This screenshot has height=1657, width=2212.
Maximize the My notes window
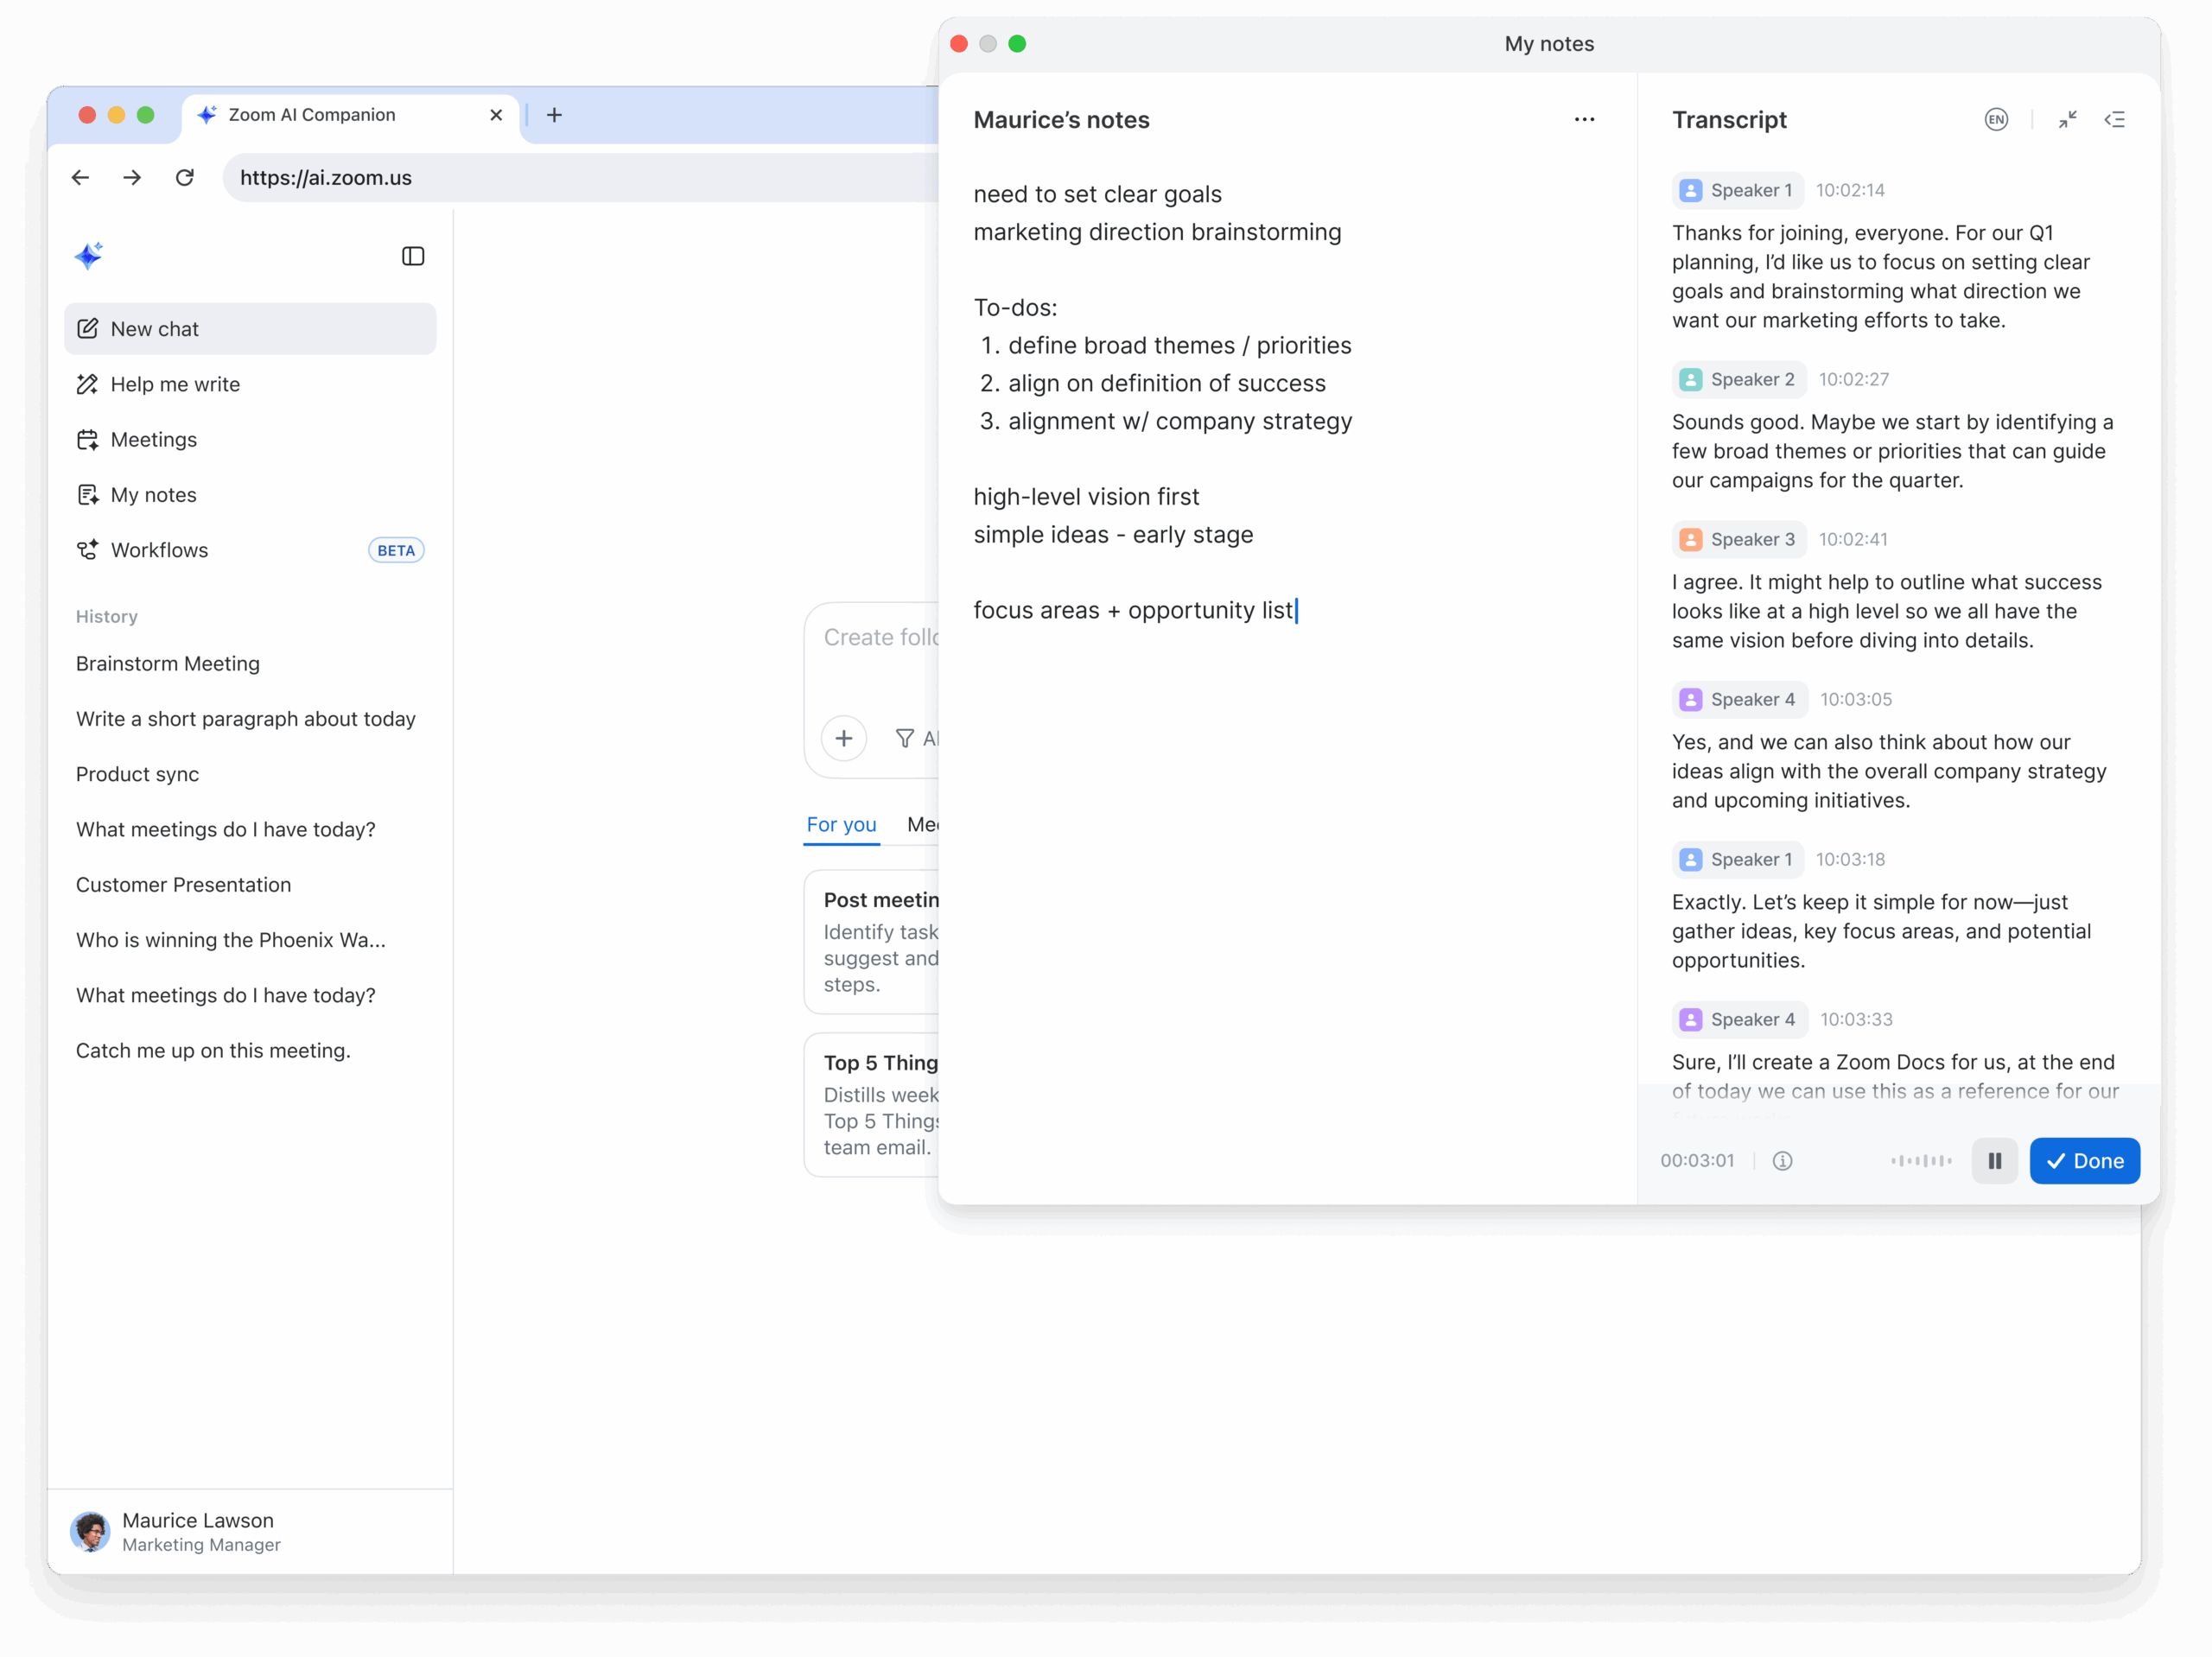click(1017, 44)
